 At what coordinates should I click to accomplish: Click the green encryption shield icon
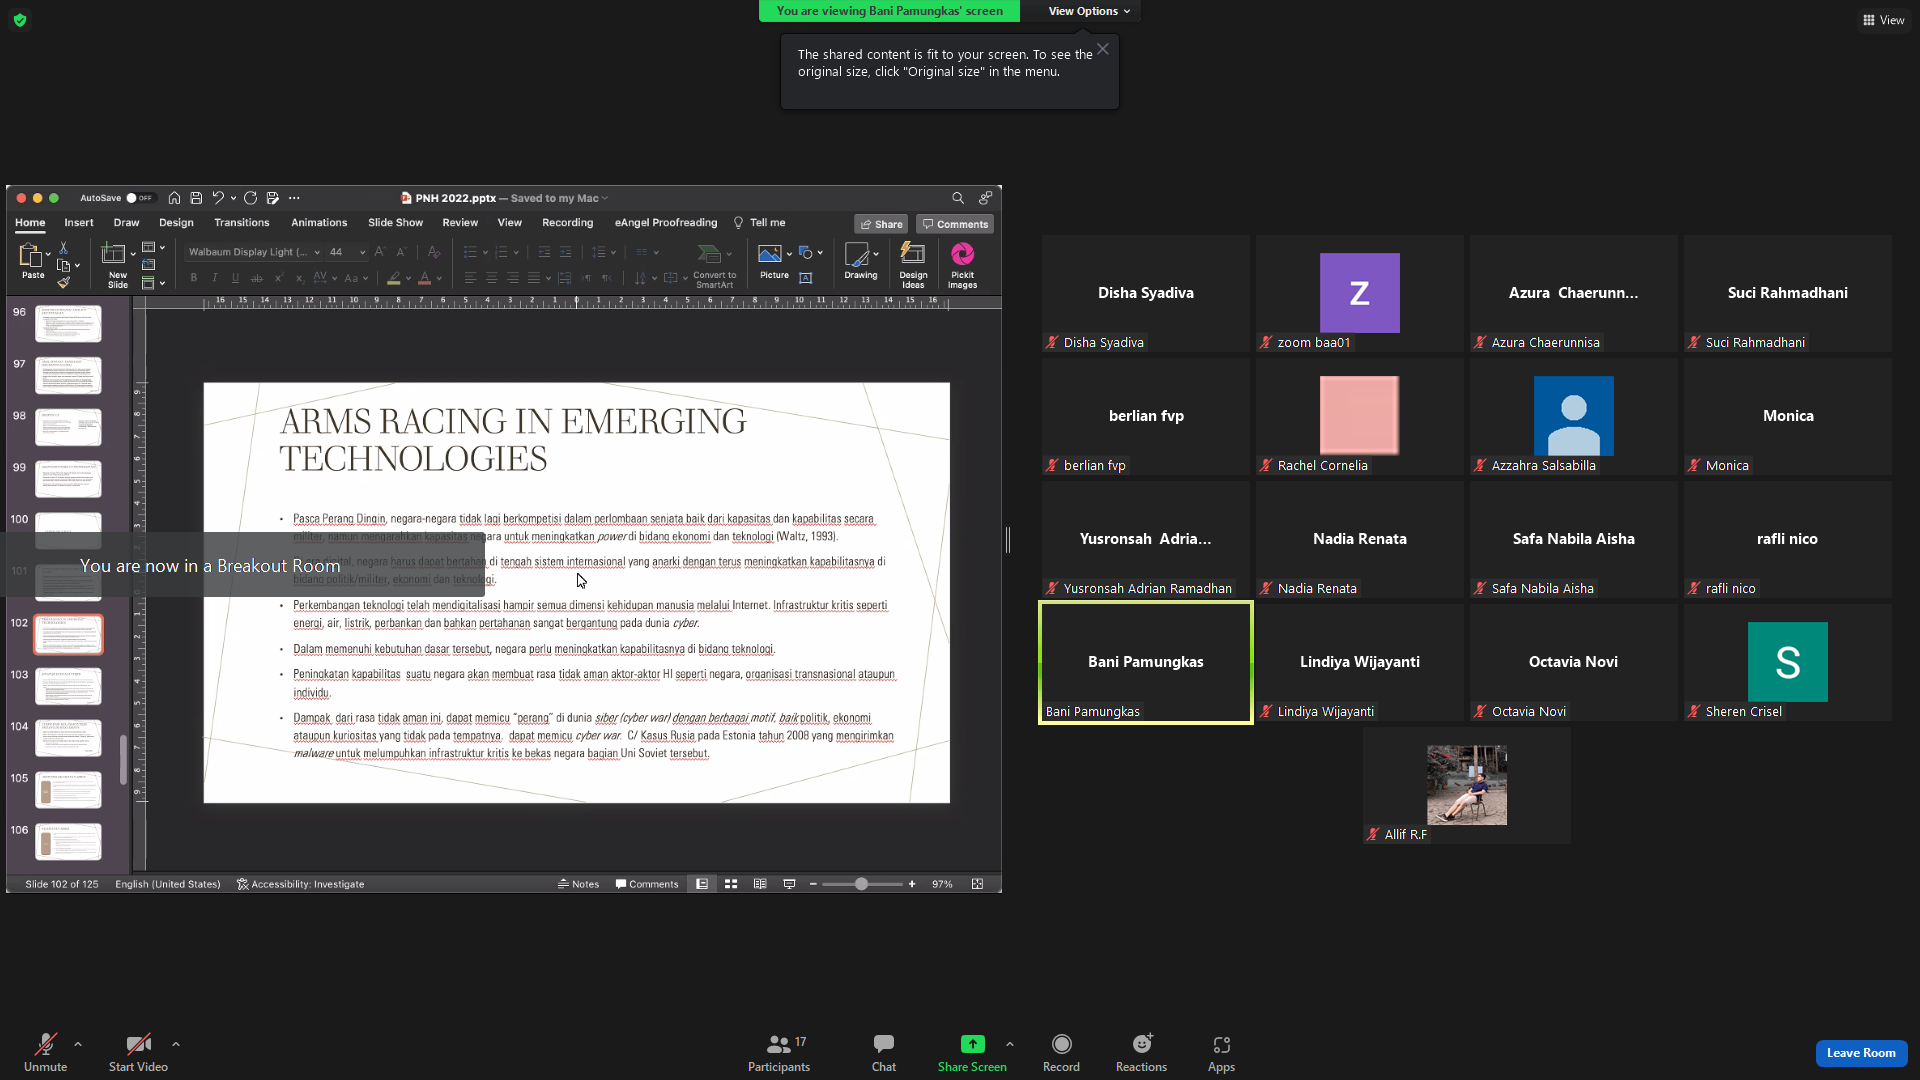tap(20, 20)
